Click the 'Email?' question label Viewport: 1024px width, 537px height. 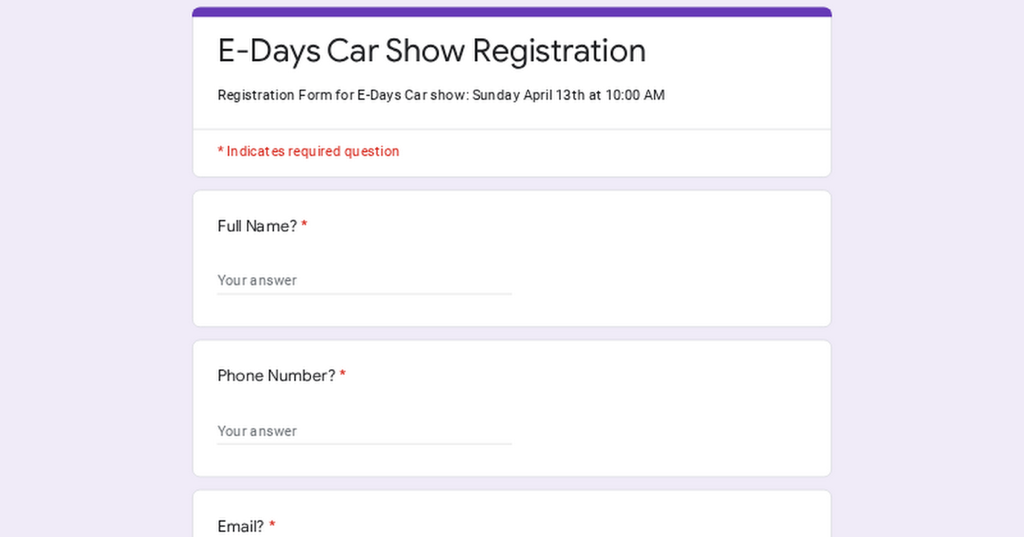(x=241, y=526)
